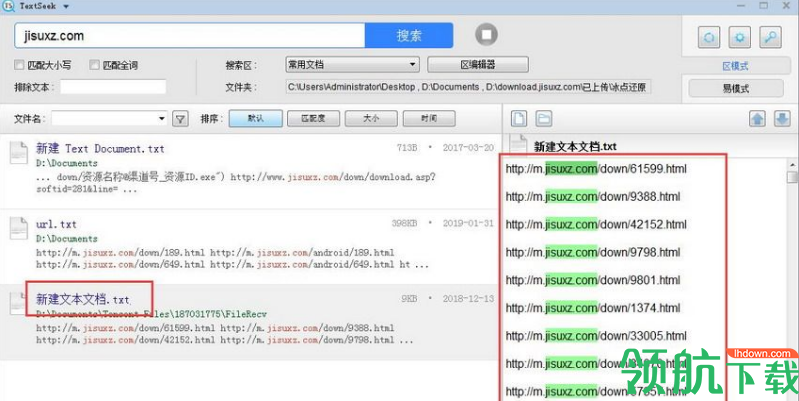Enable the 匹配大小写 checkbox
The image size is (799, 401).
(19, 65)
